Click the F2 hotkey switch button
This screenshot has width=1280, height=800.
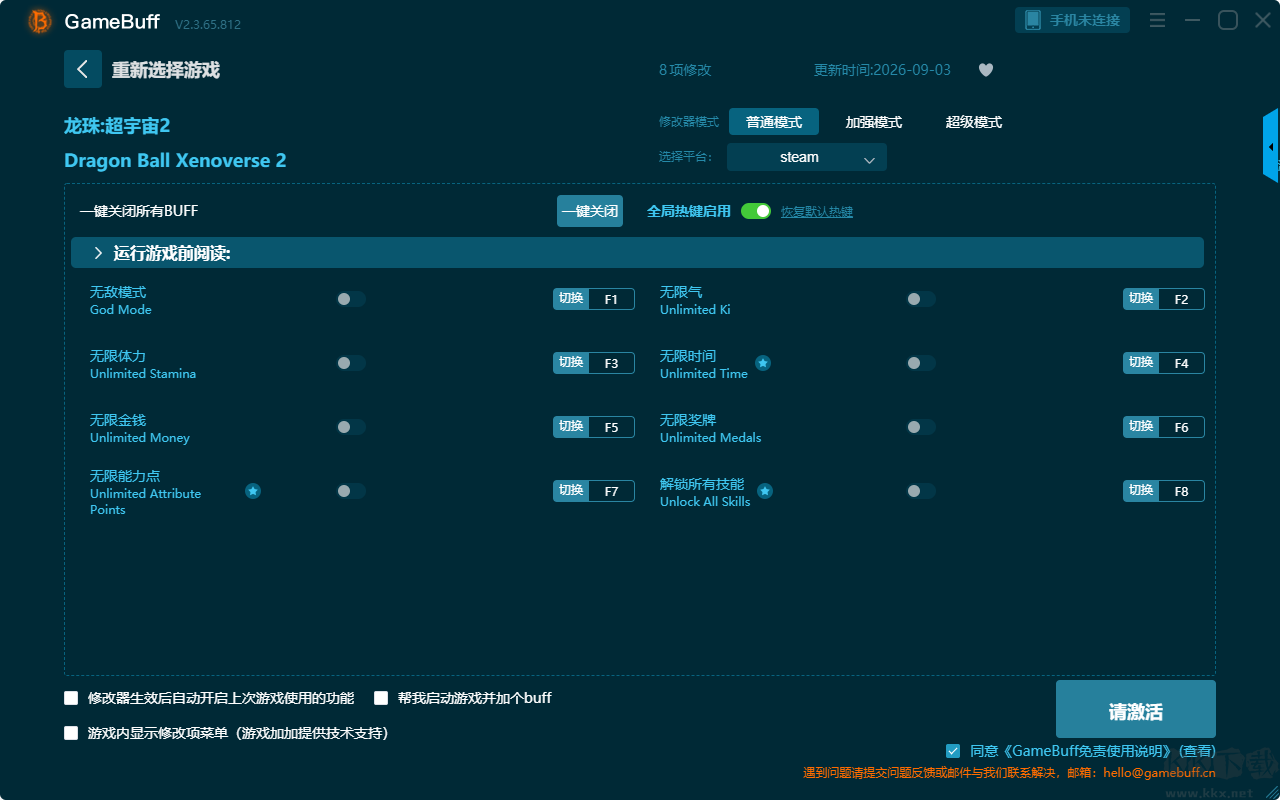1164,299
